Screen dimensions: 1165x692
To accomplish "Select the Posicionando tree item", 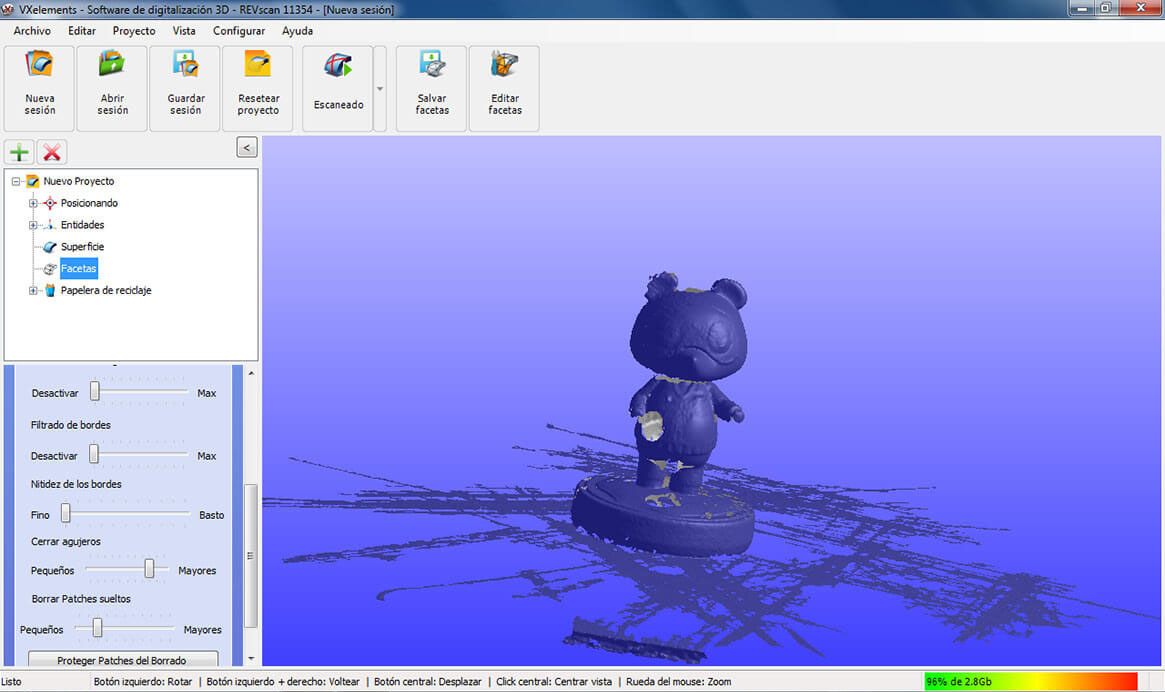I will tap(89, 203).
